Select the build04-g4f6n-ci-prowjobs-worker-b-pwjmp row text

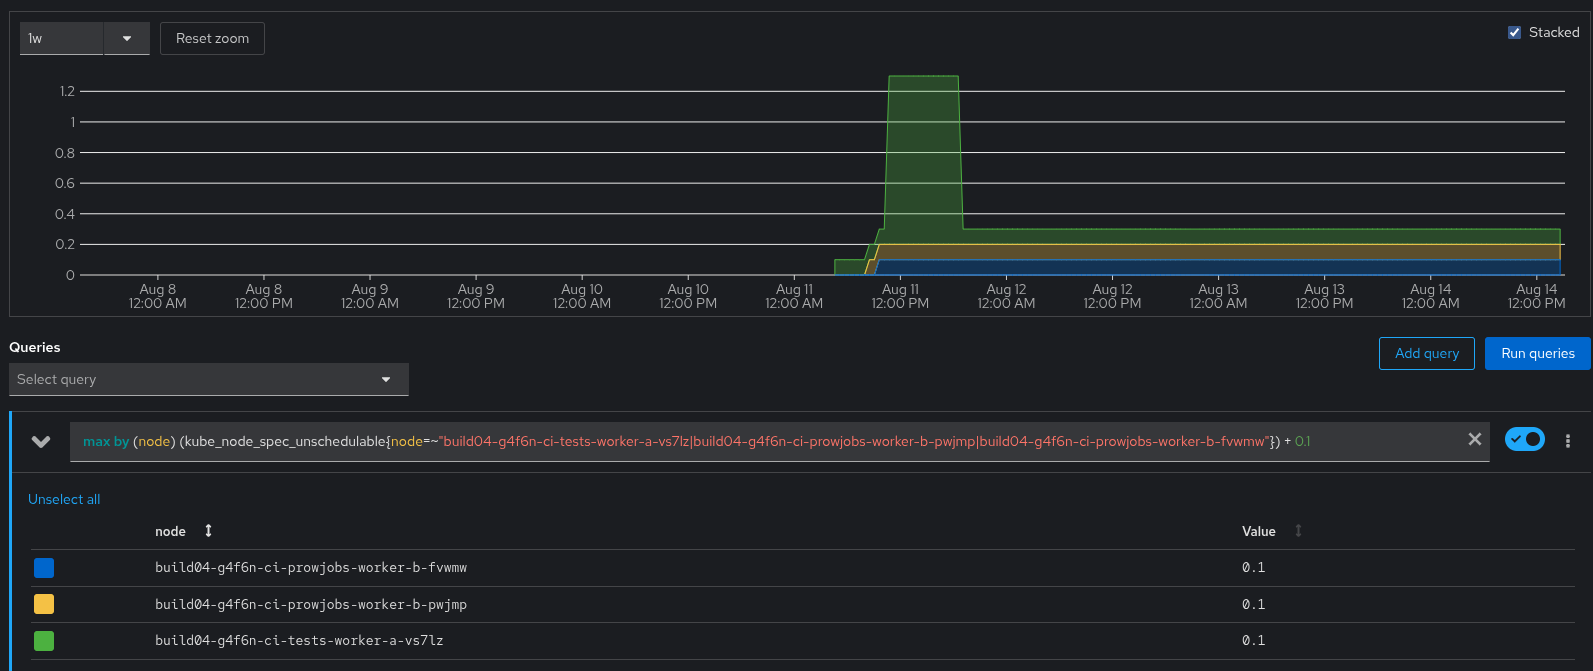tap(311, 604)
